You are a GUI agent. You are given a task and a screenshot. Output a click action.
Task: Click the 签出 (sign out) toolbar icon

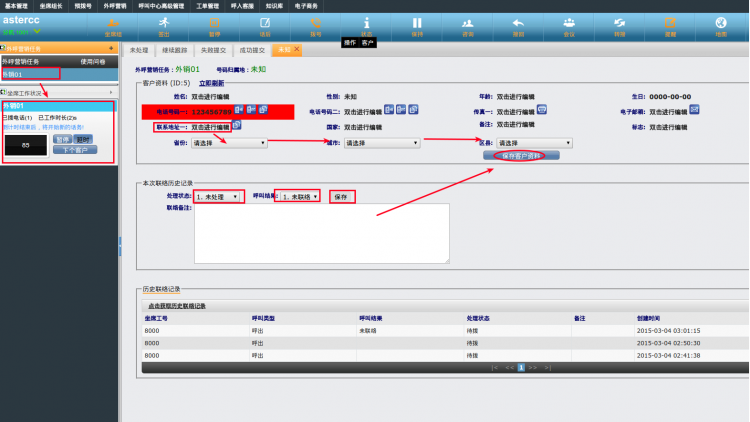tap(163, 24)
